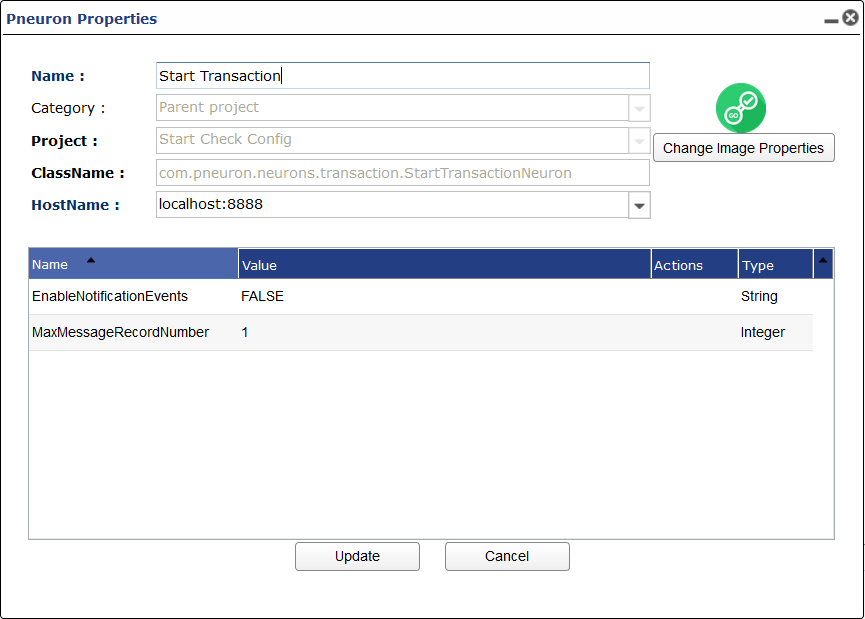Click the green Start Transaction neuron icon
This screenshot has width=865, height=619.
(740, 108)
